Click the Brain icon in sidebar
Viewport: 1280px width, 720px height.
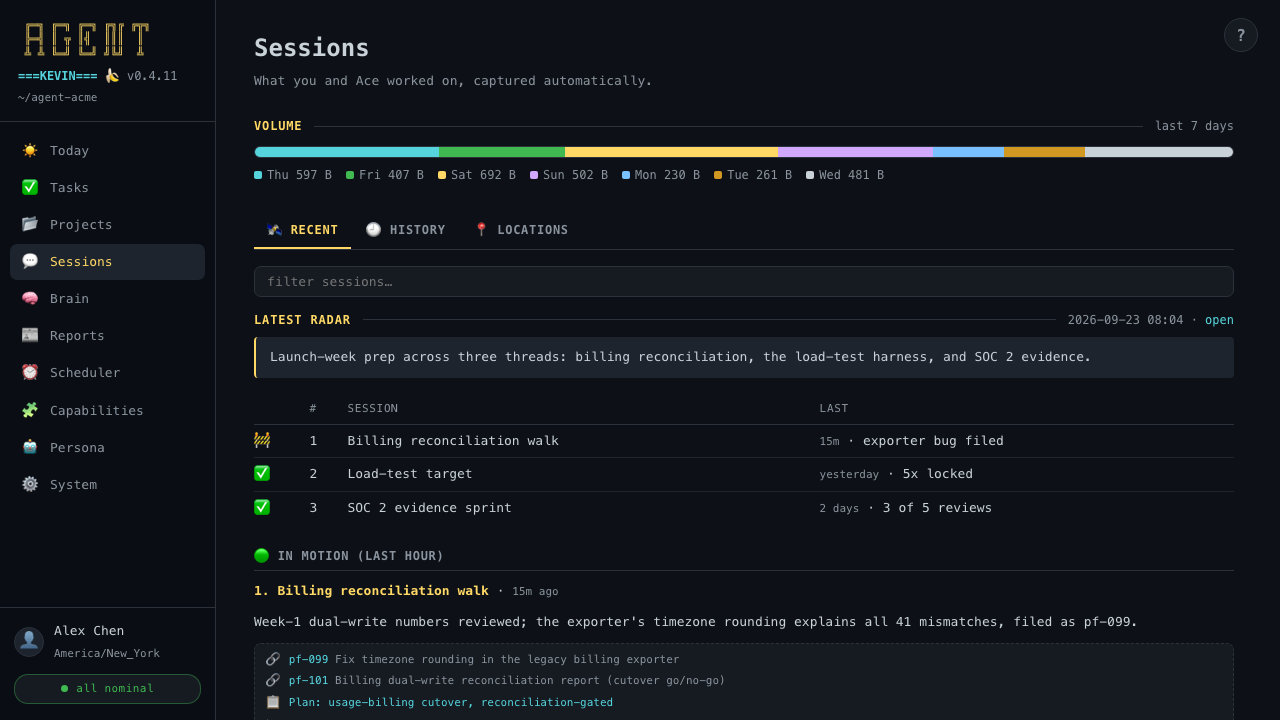pyautogui.click(x=30, y=298)
